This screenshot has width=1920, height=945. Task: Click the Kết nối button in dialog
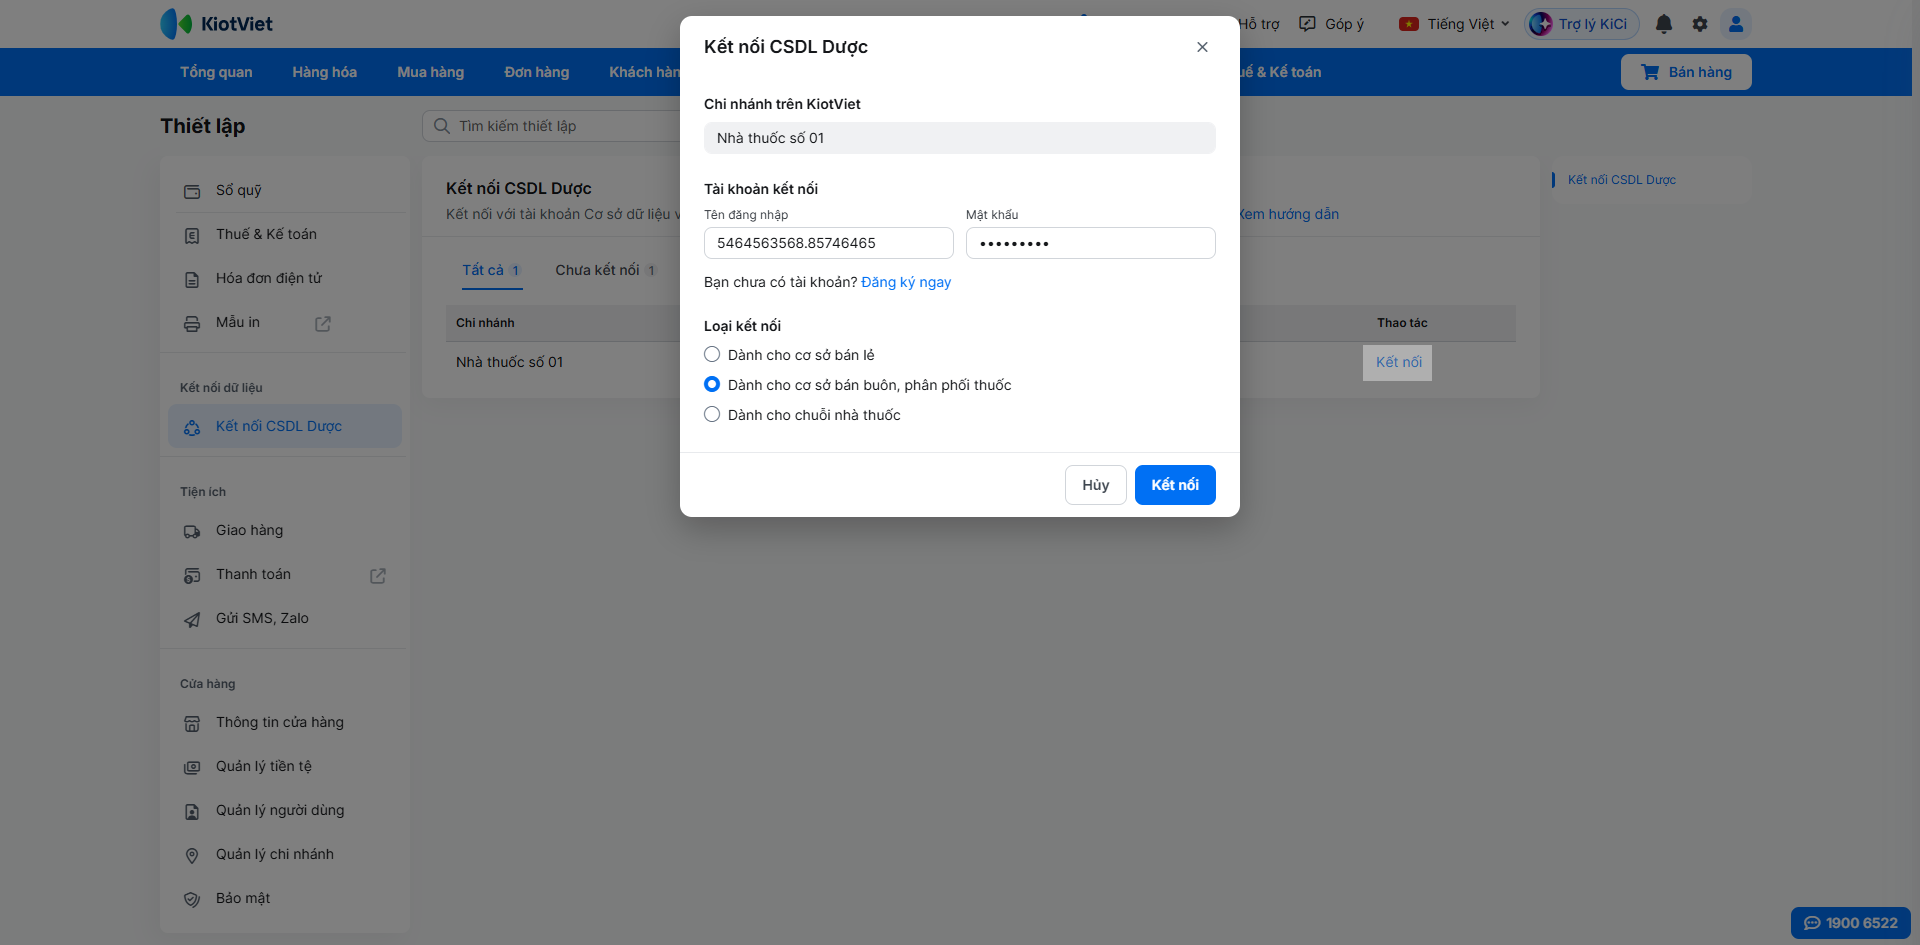tap(1175, 485)
